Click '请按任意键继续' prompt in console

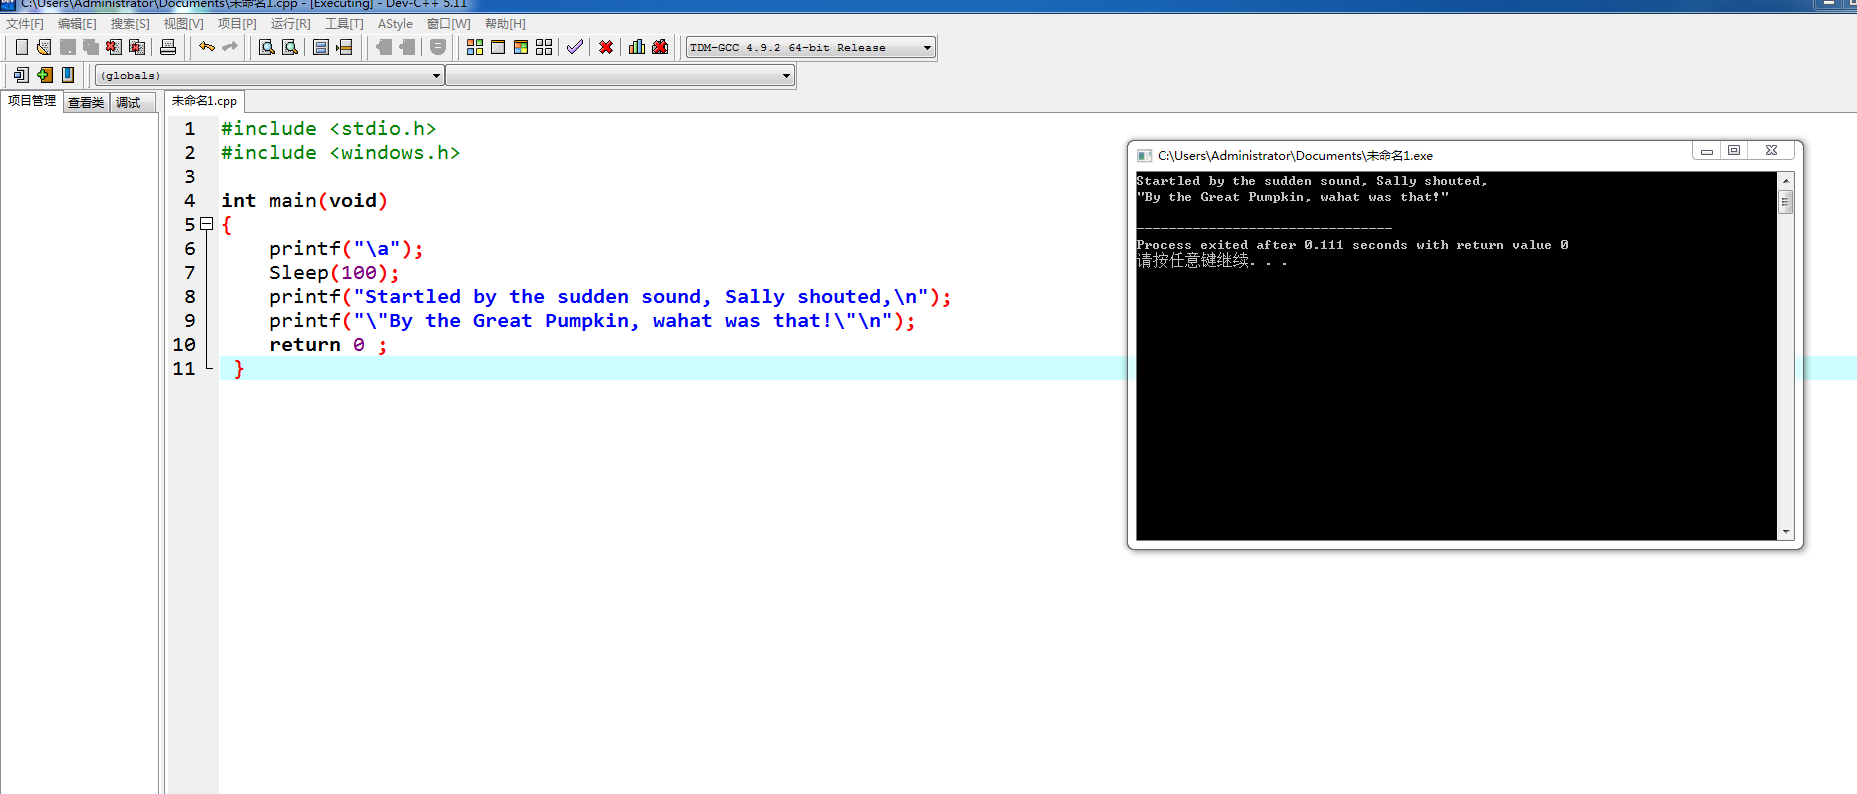1192,260
